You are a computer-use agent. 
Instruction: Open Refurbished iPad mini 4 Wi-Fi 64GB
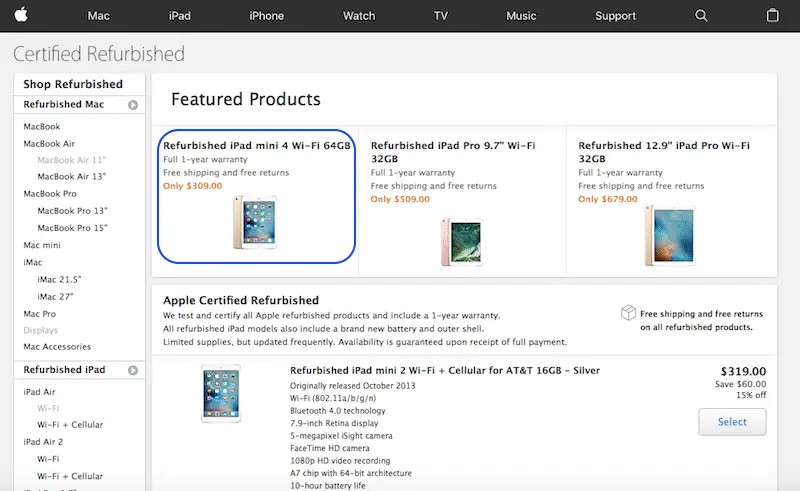(257, 145)
